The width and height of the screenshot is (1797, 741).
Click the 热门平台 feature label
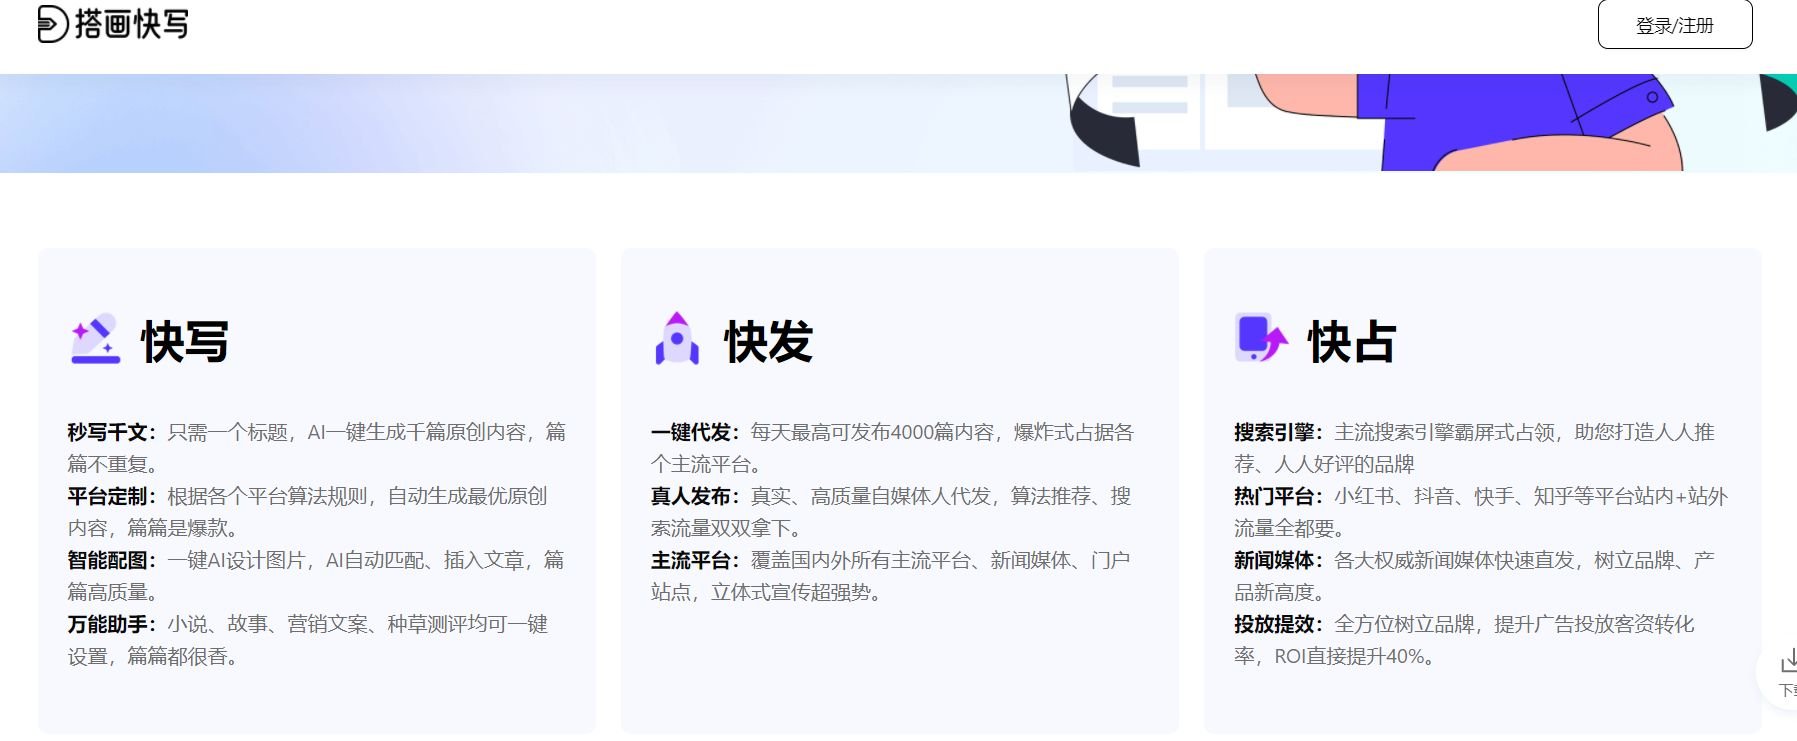click(x=1274, y=496)
